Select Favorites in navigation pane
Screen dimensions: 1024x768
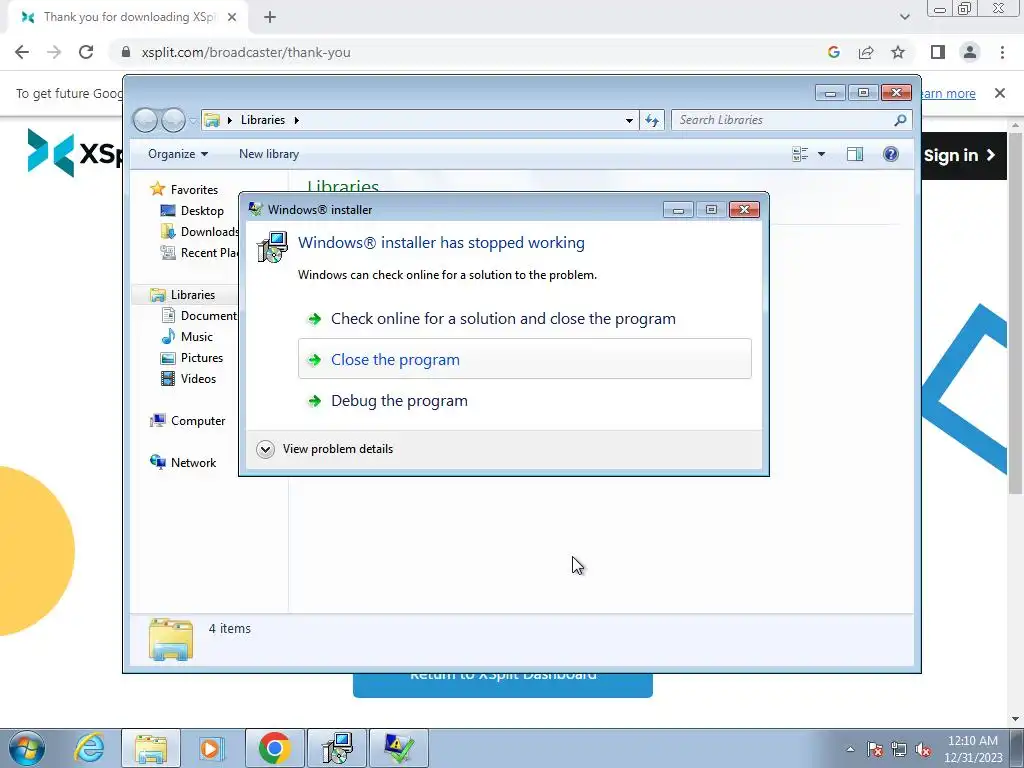[x=194, y=189]
